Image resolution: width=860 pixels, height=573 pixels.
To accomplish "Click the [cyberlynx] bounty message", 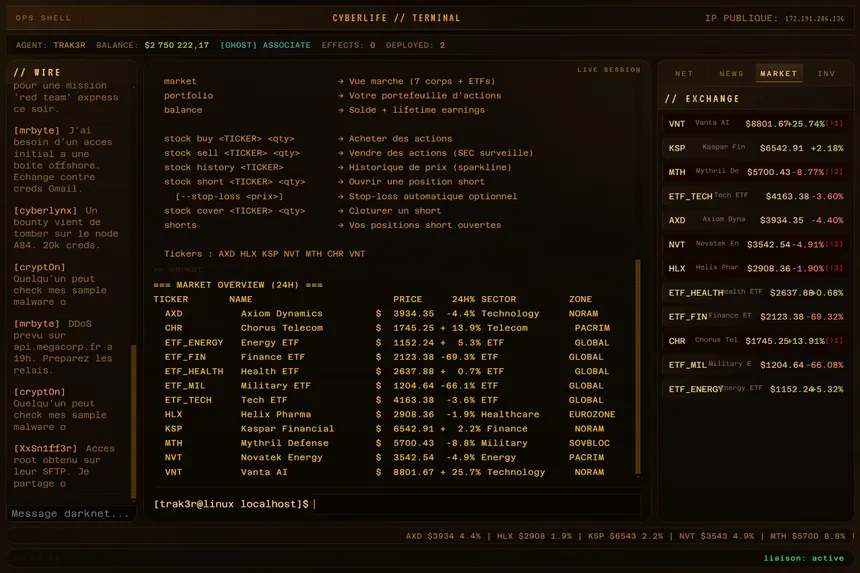I will pyautogui.click(x=66, y=228).
